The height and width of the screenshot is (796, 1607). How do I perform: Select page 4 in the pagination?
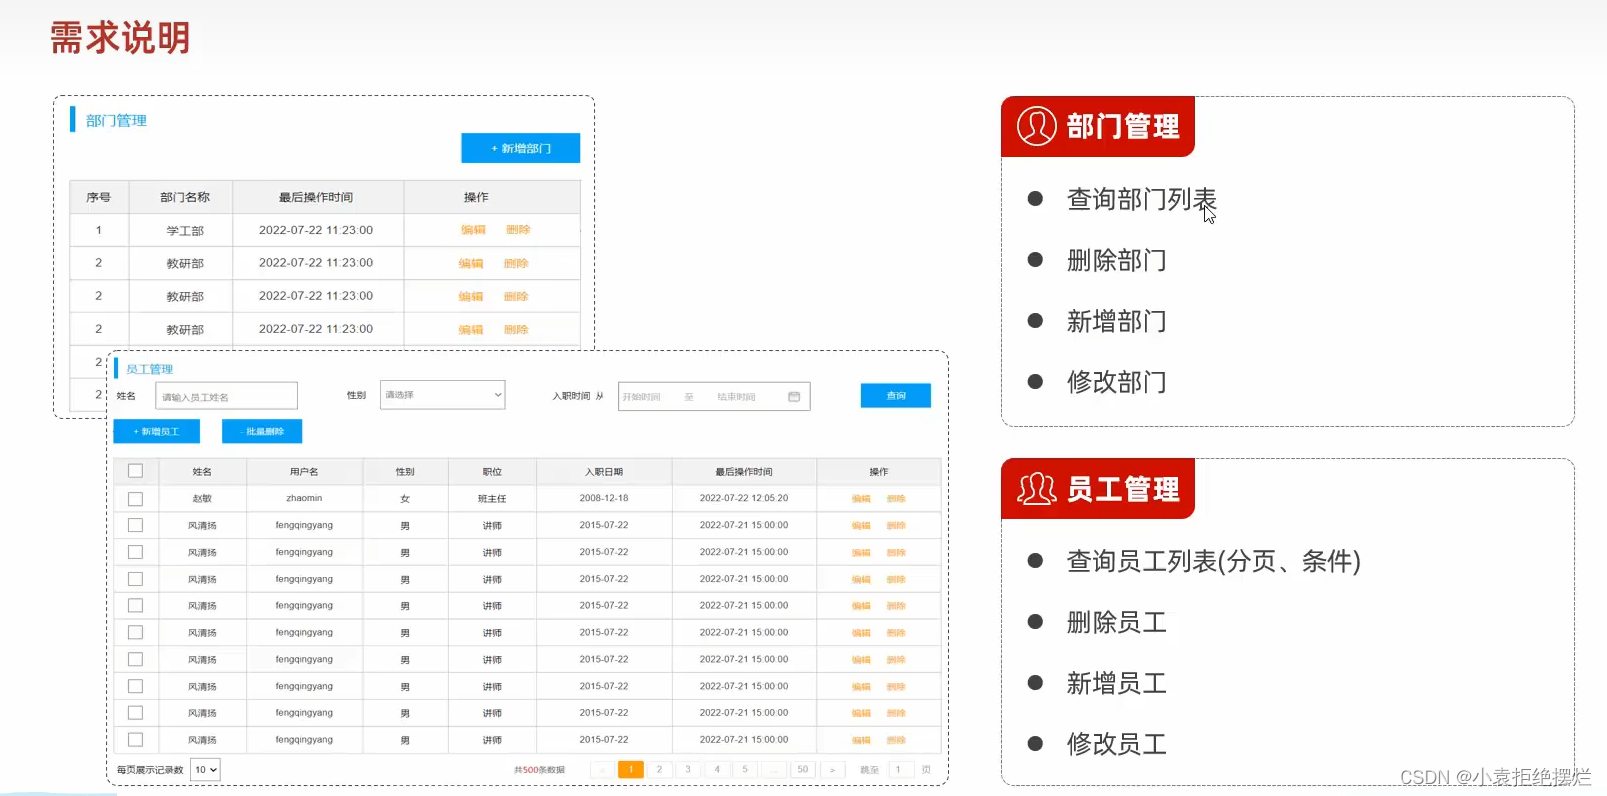717,770
